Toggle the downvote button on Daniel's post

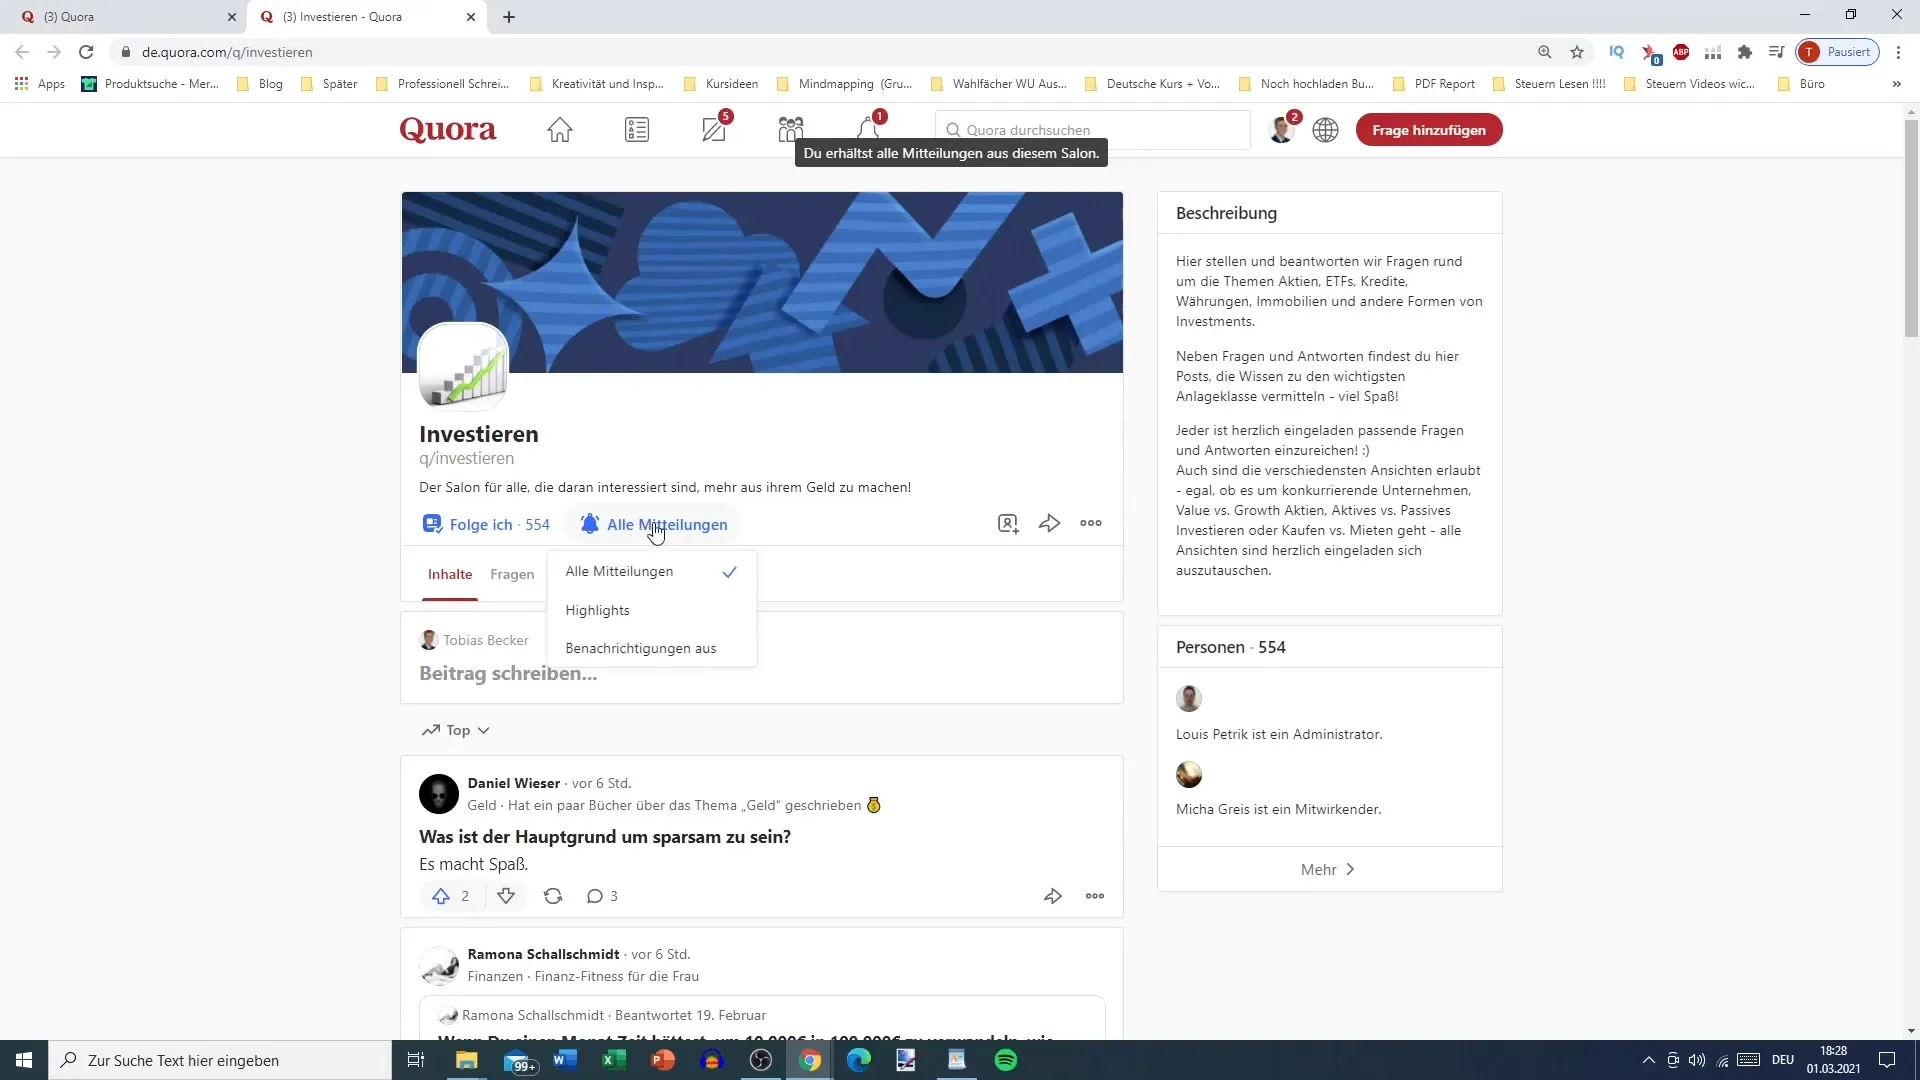pyautogui.click(x=506, y=897)
